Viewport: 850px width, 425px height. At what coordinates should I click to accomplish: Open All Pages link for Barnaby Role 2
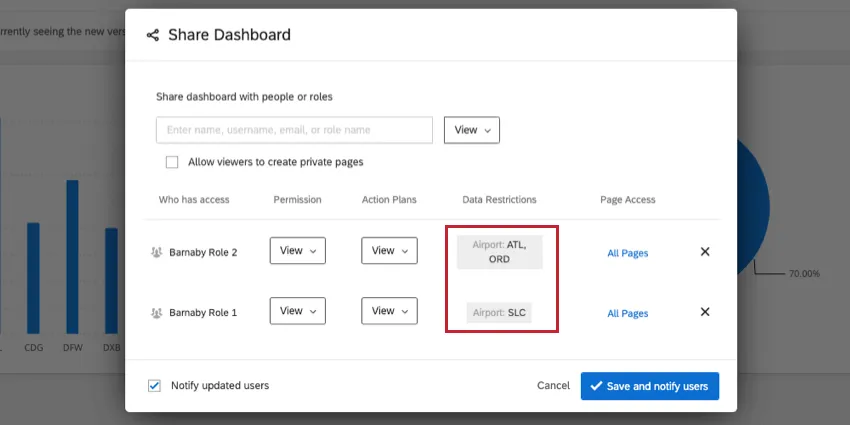pyautogui.click(x=627, y=253)
